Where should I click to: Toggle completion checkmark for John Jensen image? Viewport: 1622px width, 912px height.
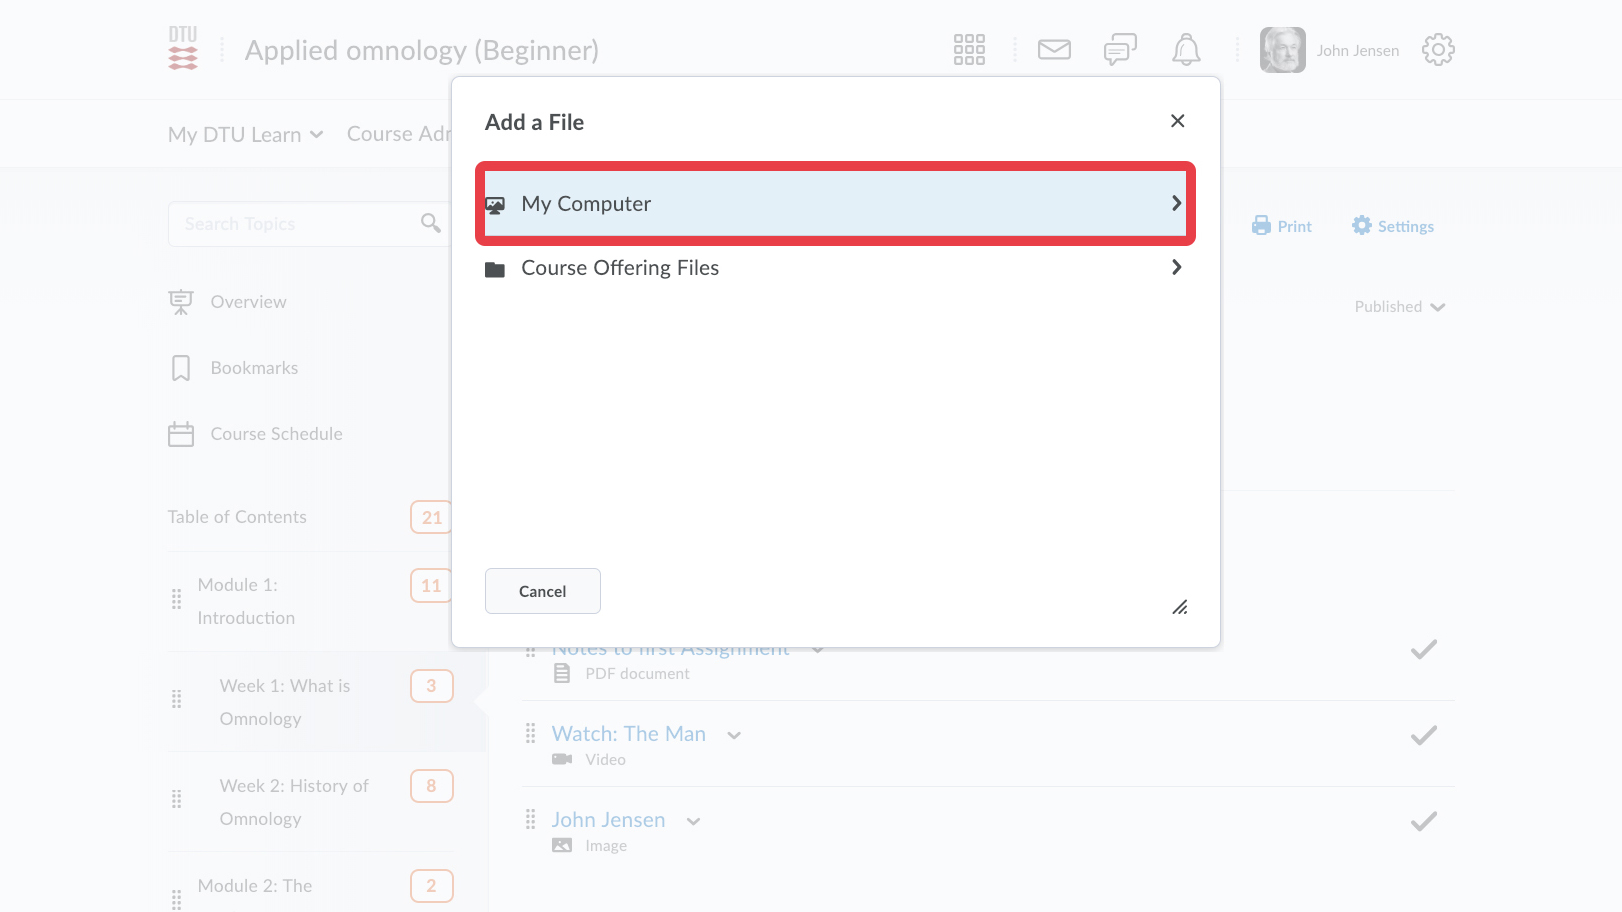[x=1423, y=821]
